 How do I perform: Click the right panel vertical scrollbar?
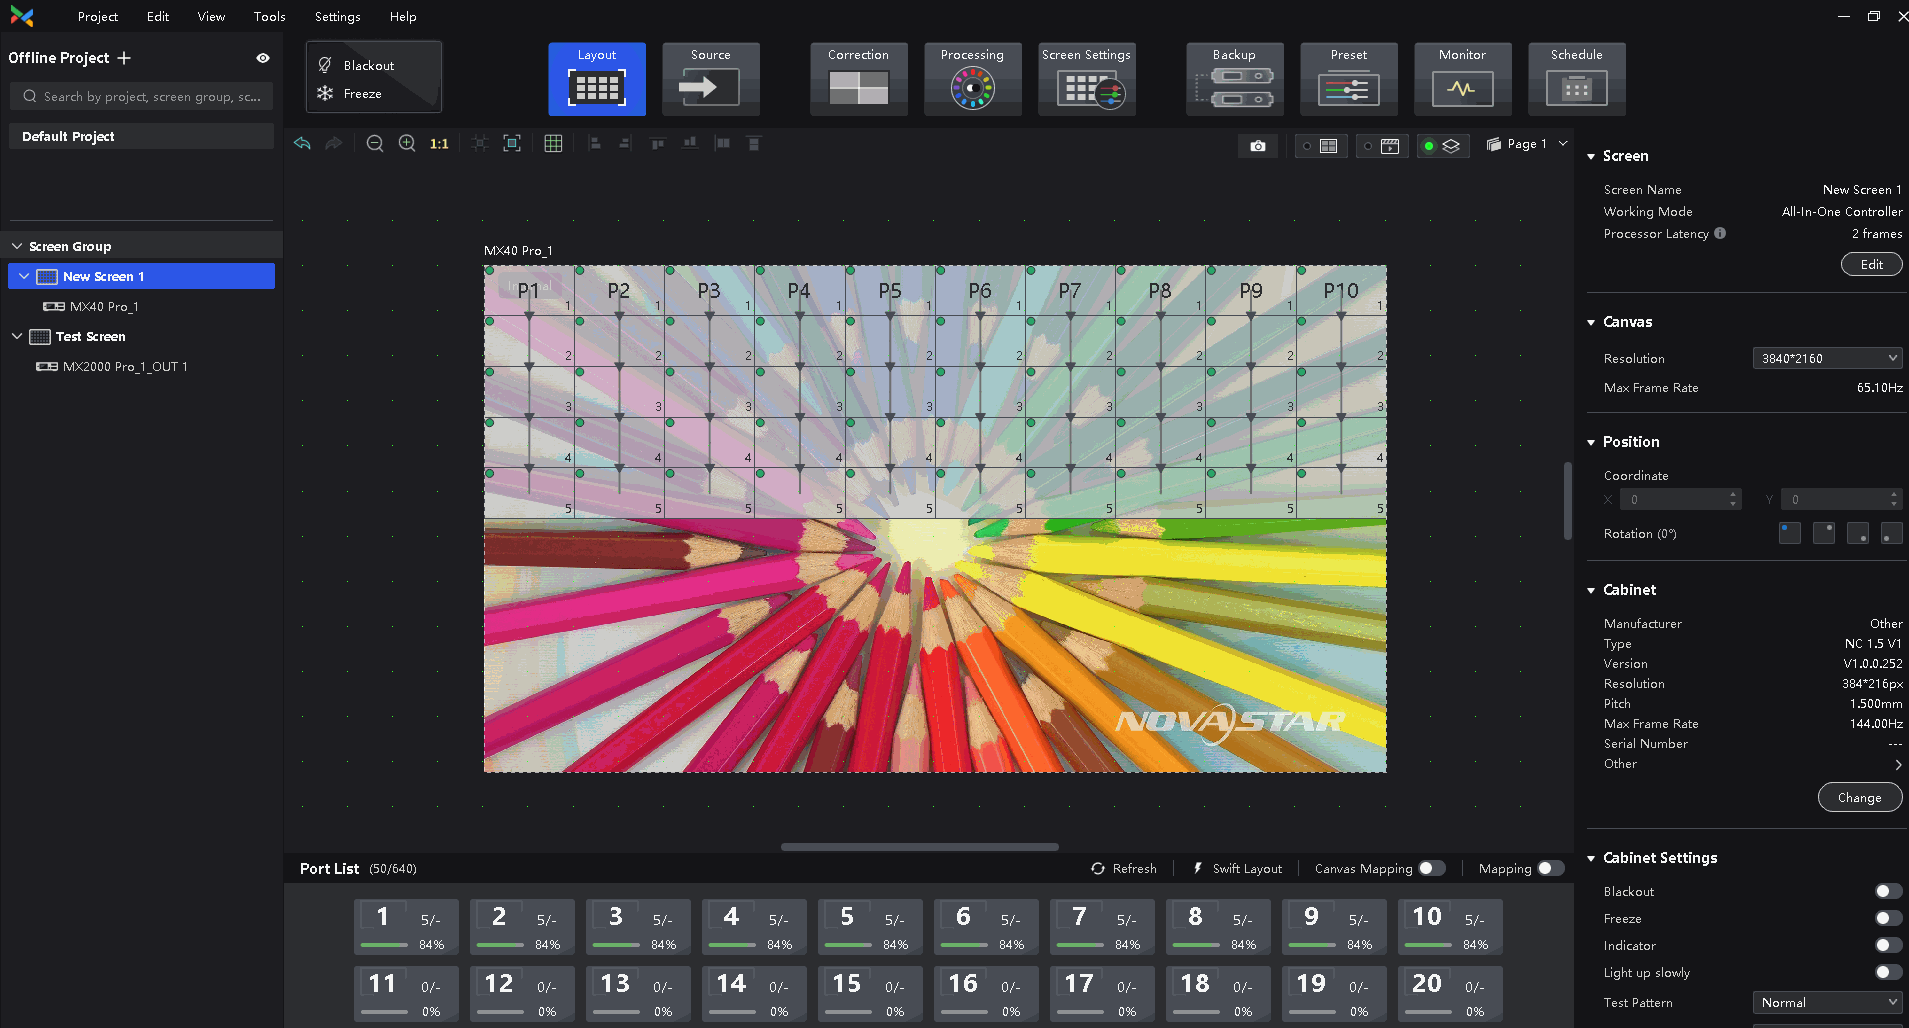click(1568, 500)
